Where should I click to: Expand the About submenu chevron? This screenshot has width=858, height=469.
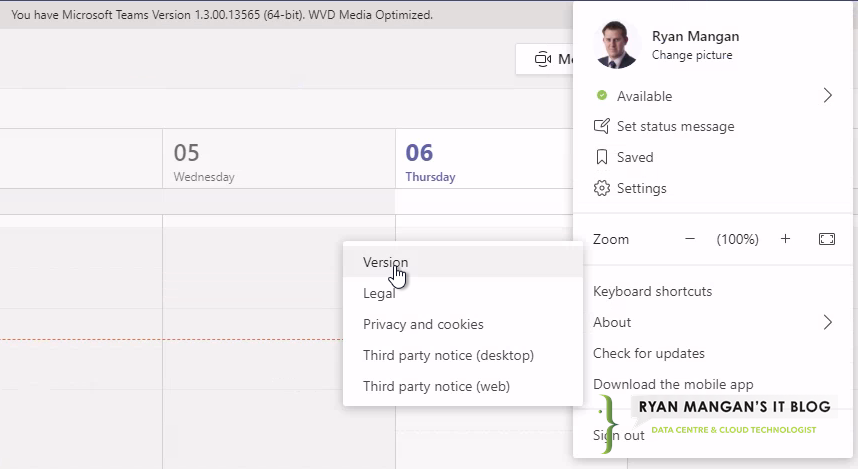pyautogui.click(x=827, y=322)
